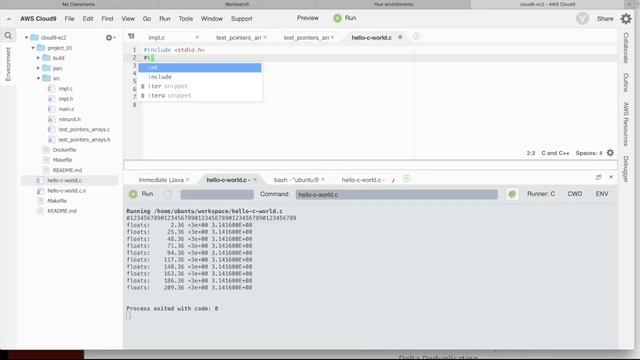Open Runner: C dropdown
Image resolution: width=640 pixels, height=360 pixels.
(x=541, y=194)
